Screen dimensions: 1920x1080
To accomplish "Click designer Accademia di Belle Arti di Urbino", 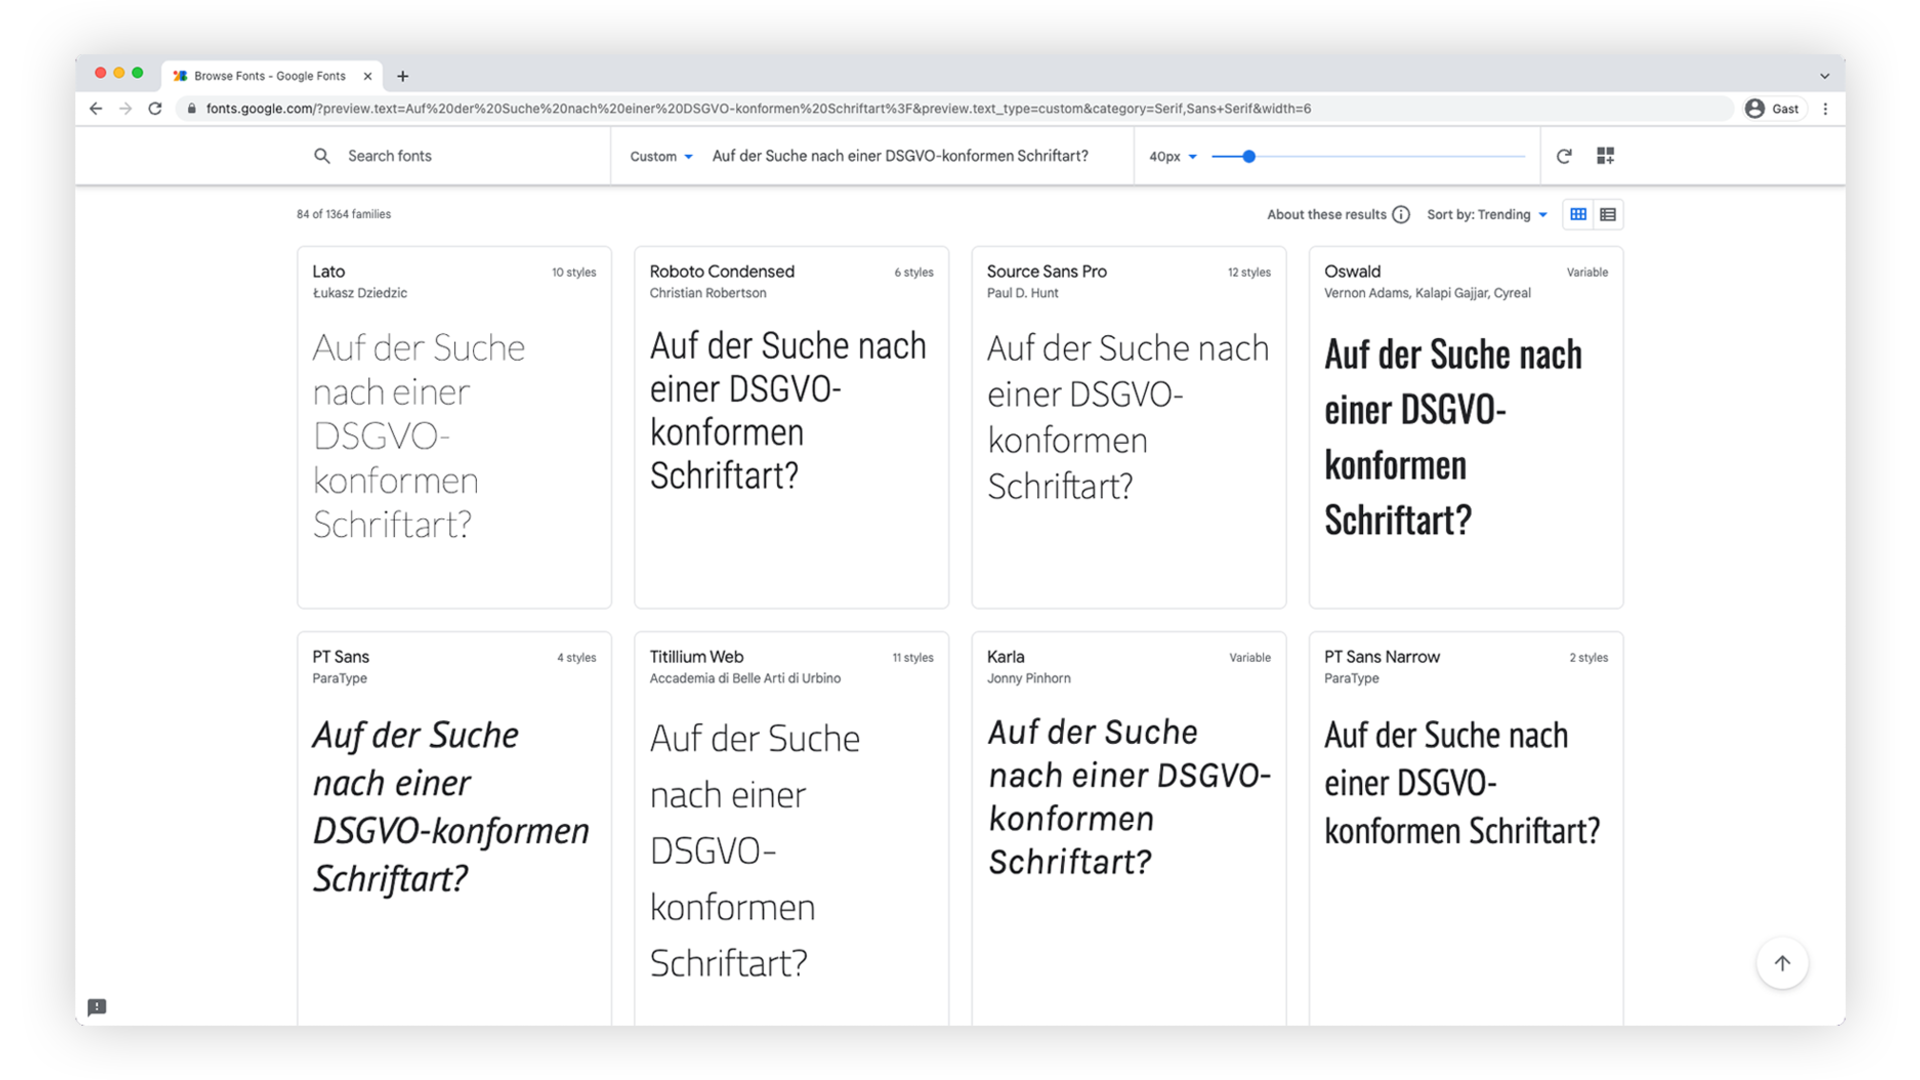I will (745, 678).
